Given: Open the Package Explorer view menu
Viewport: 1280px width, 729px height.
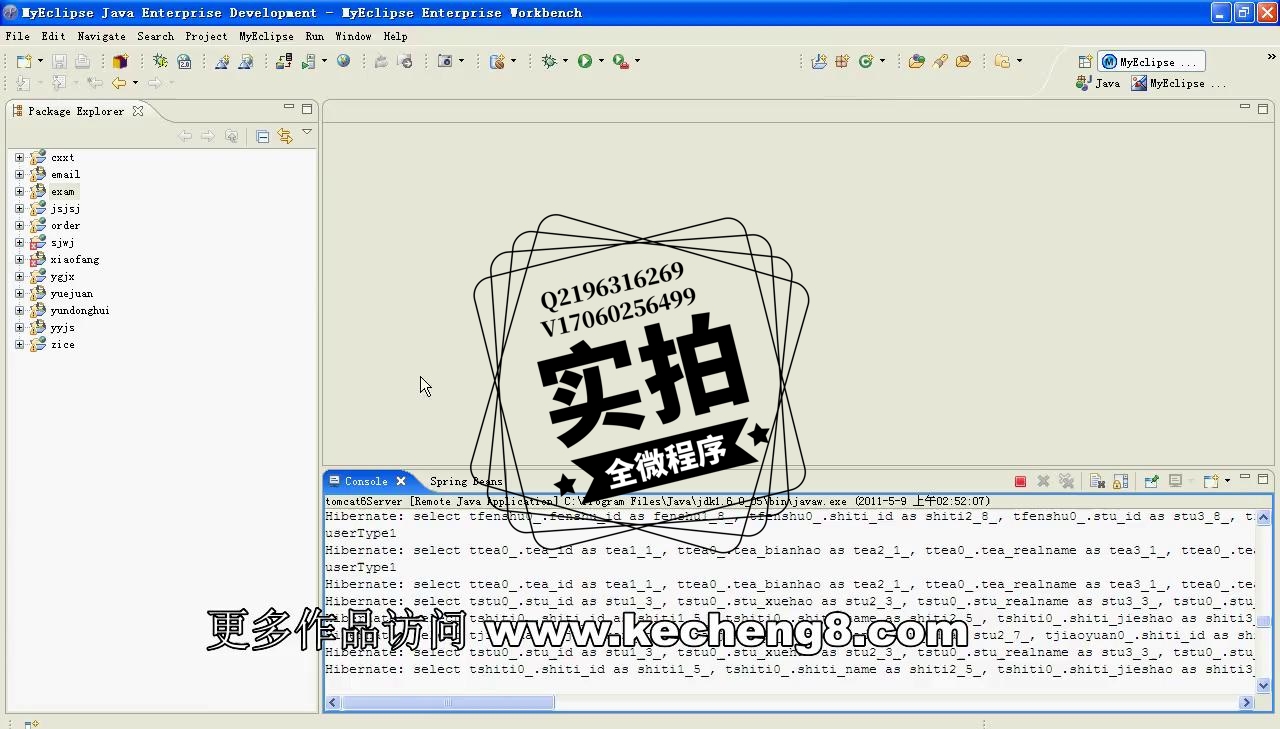Looking at the screenshot, I should point(307,133).
